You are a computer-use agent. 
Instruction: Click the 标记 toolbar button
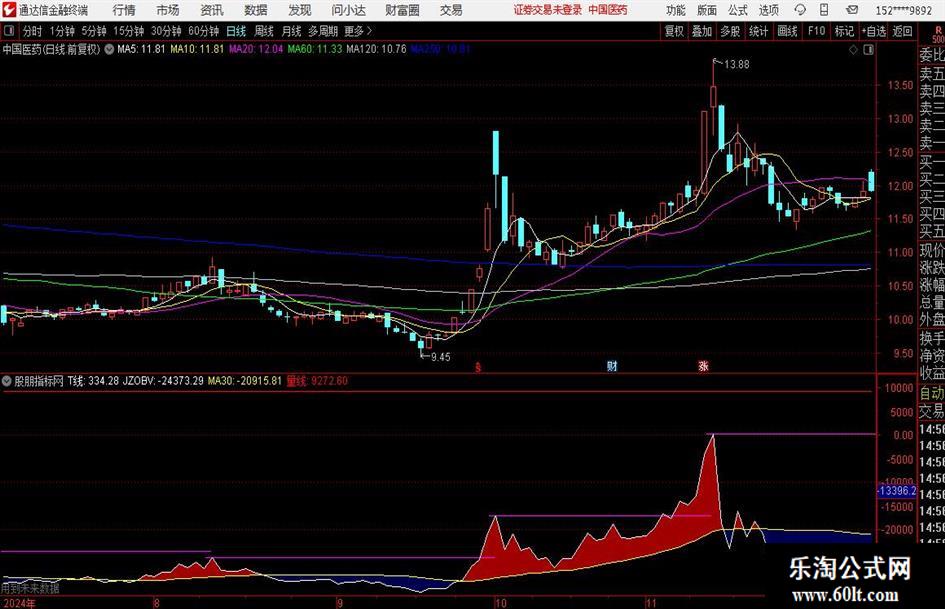click(x=844, y=31)
